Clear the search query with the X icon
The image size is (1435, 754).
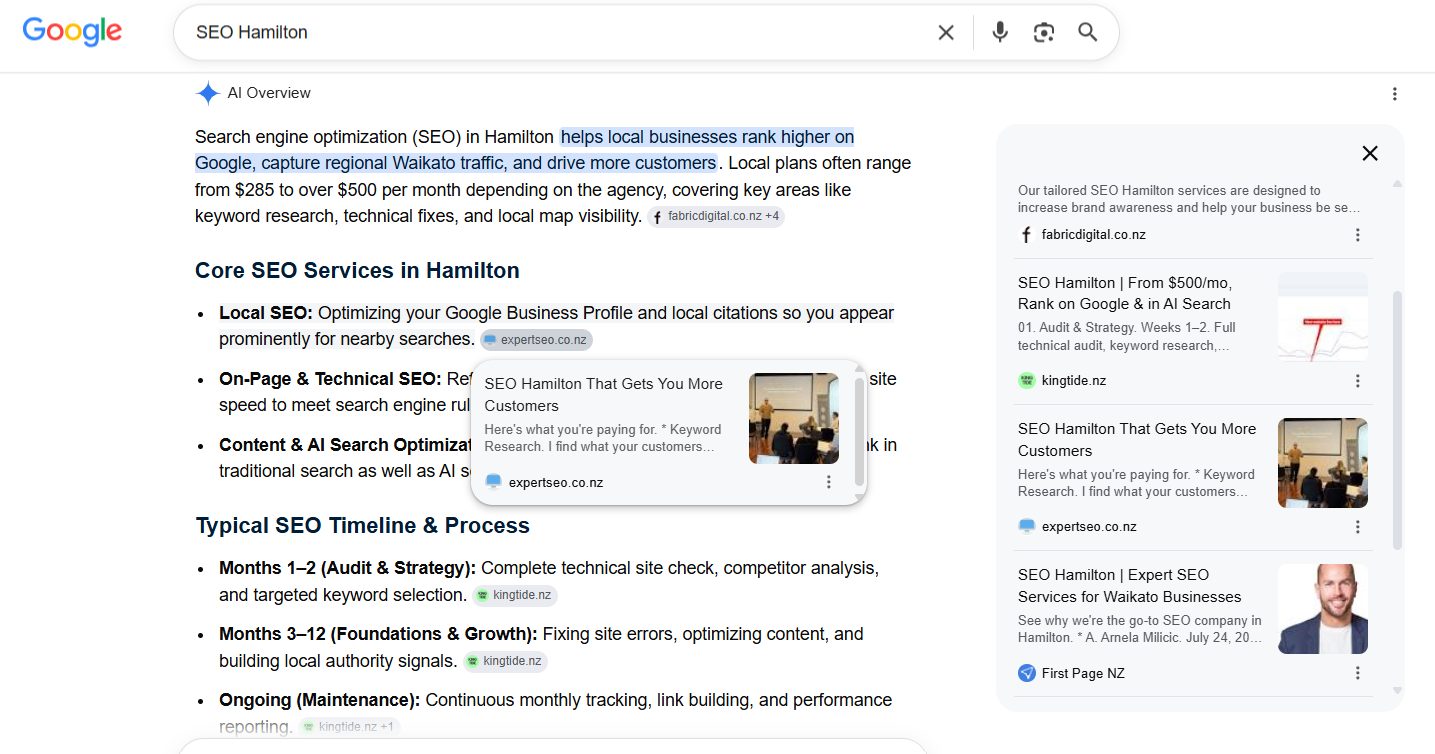946,32
